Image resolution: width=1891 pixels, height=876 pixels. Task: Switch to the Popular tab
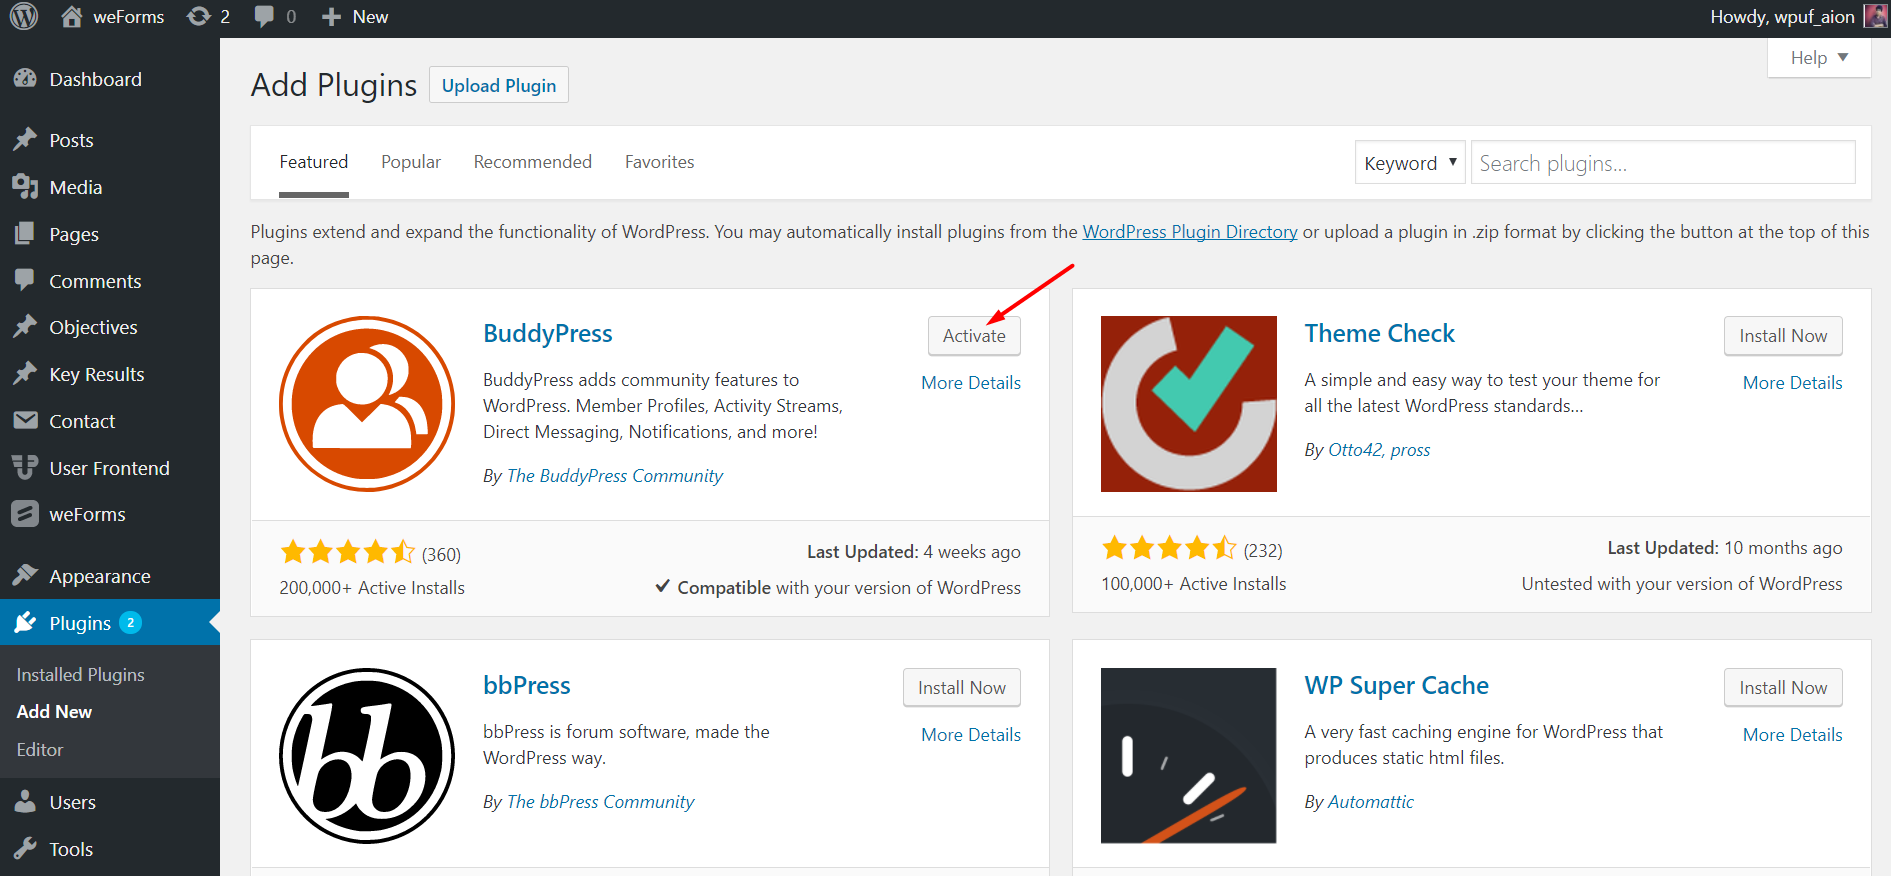[x=410, y=162]
